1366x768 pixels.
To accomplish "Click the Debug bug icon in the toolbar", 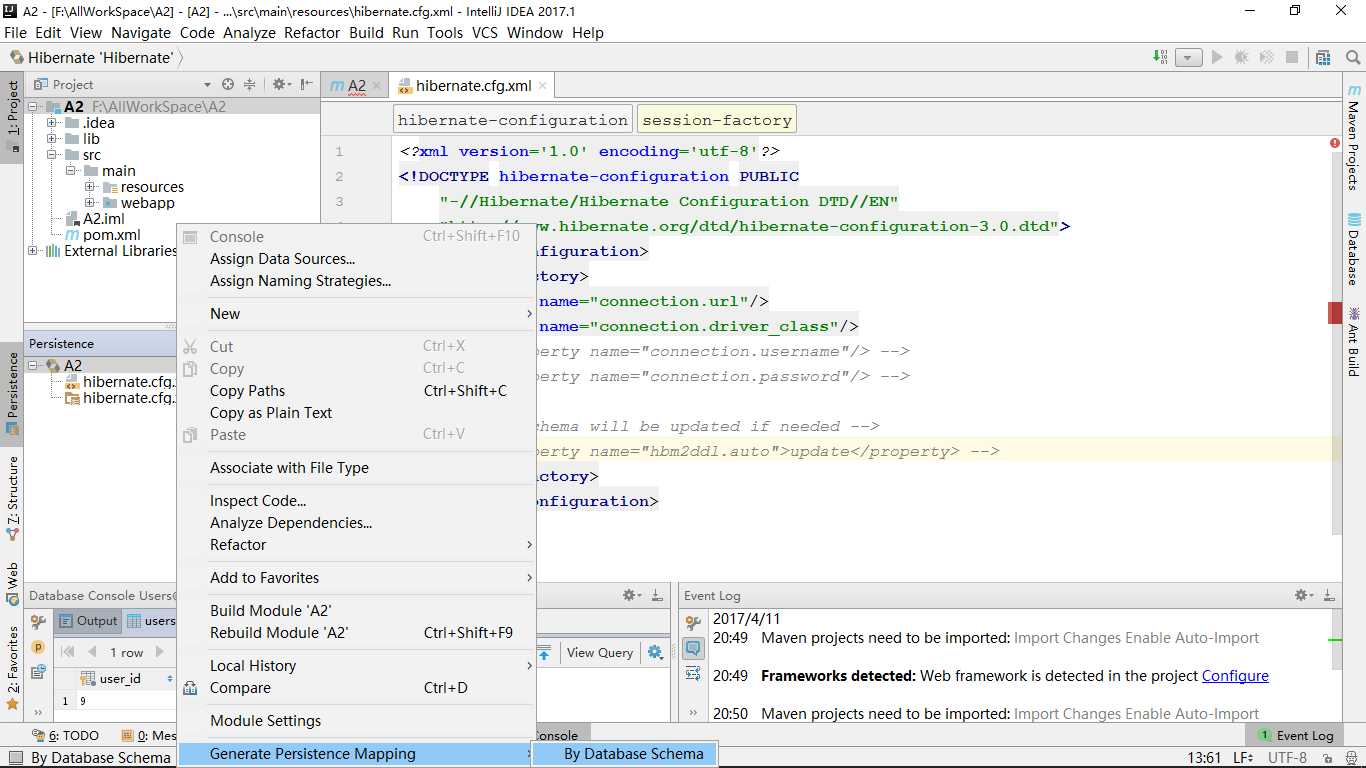I will pos(1242,57).
